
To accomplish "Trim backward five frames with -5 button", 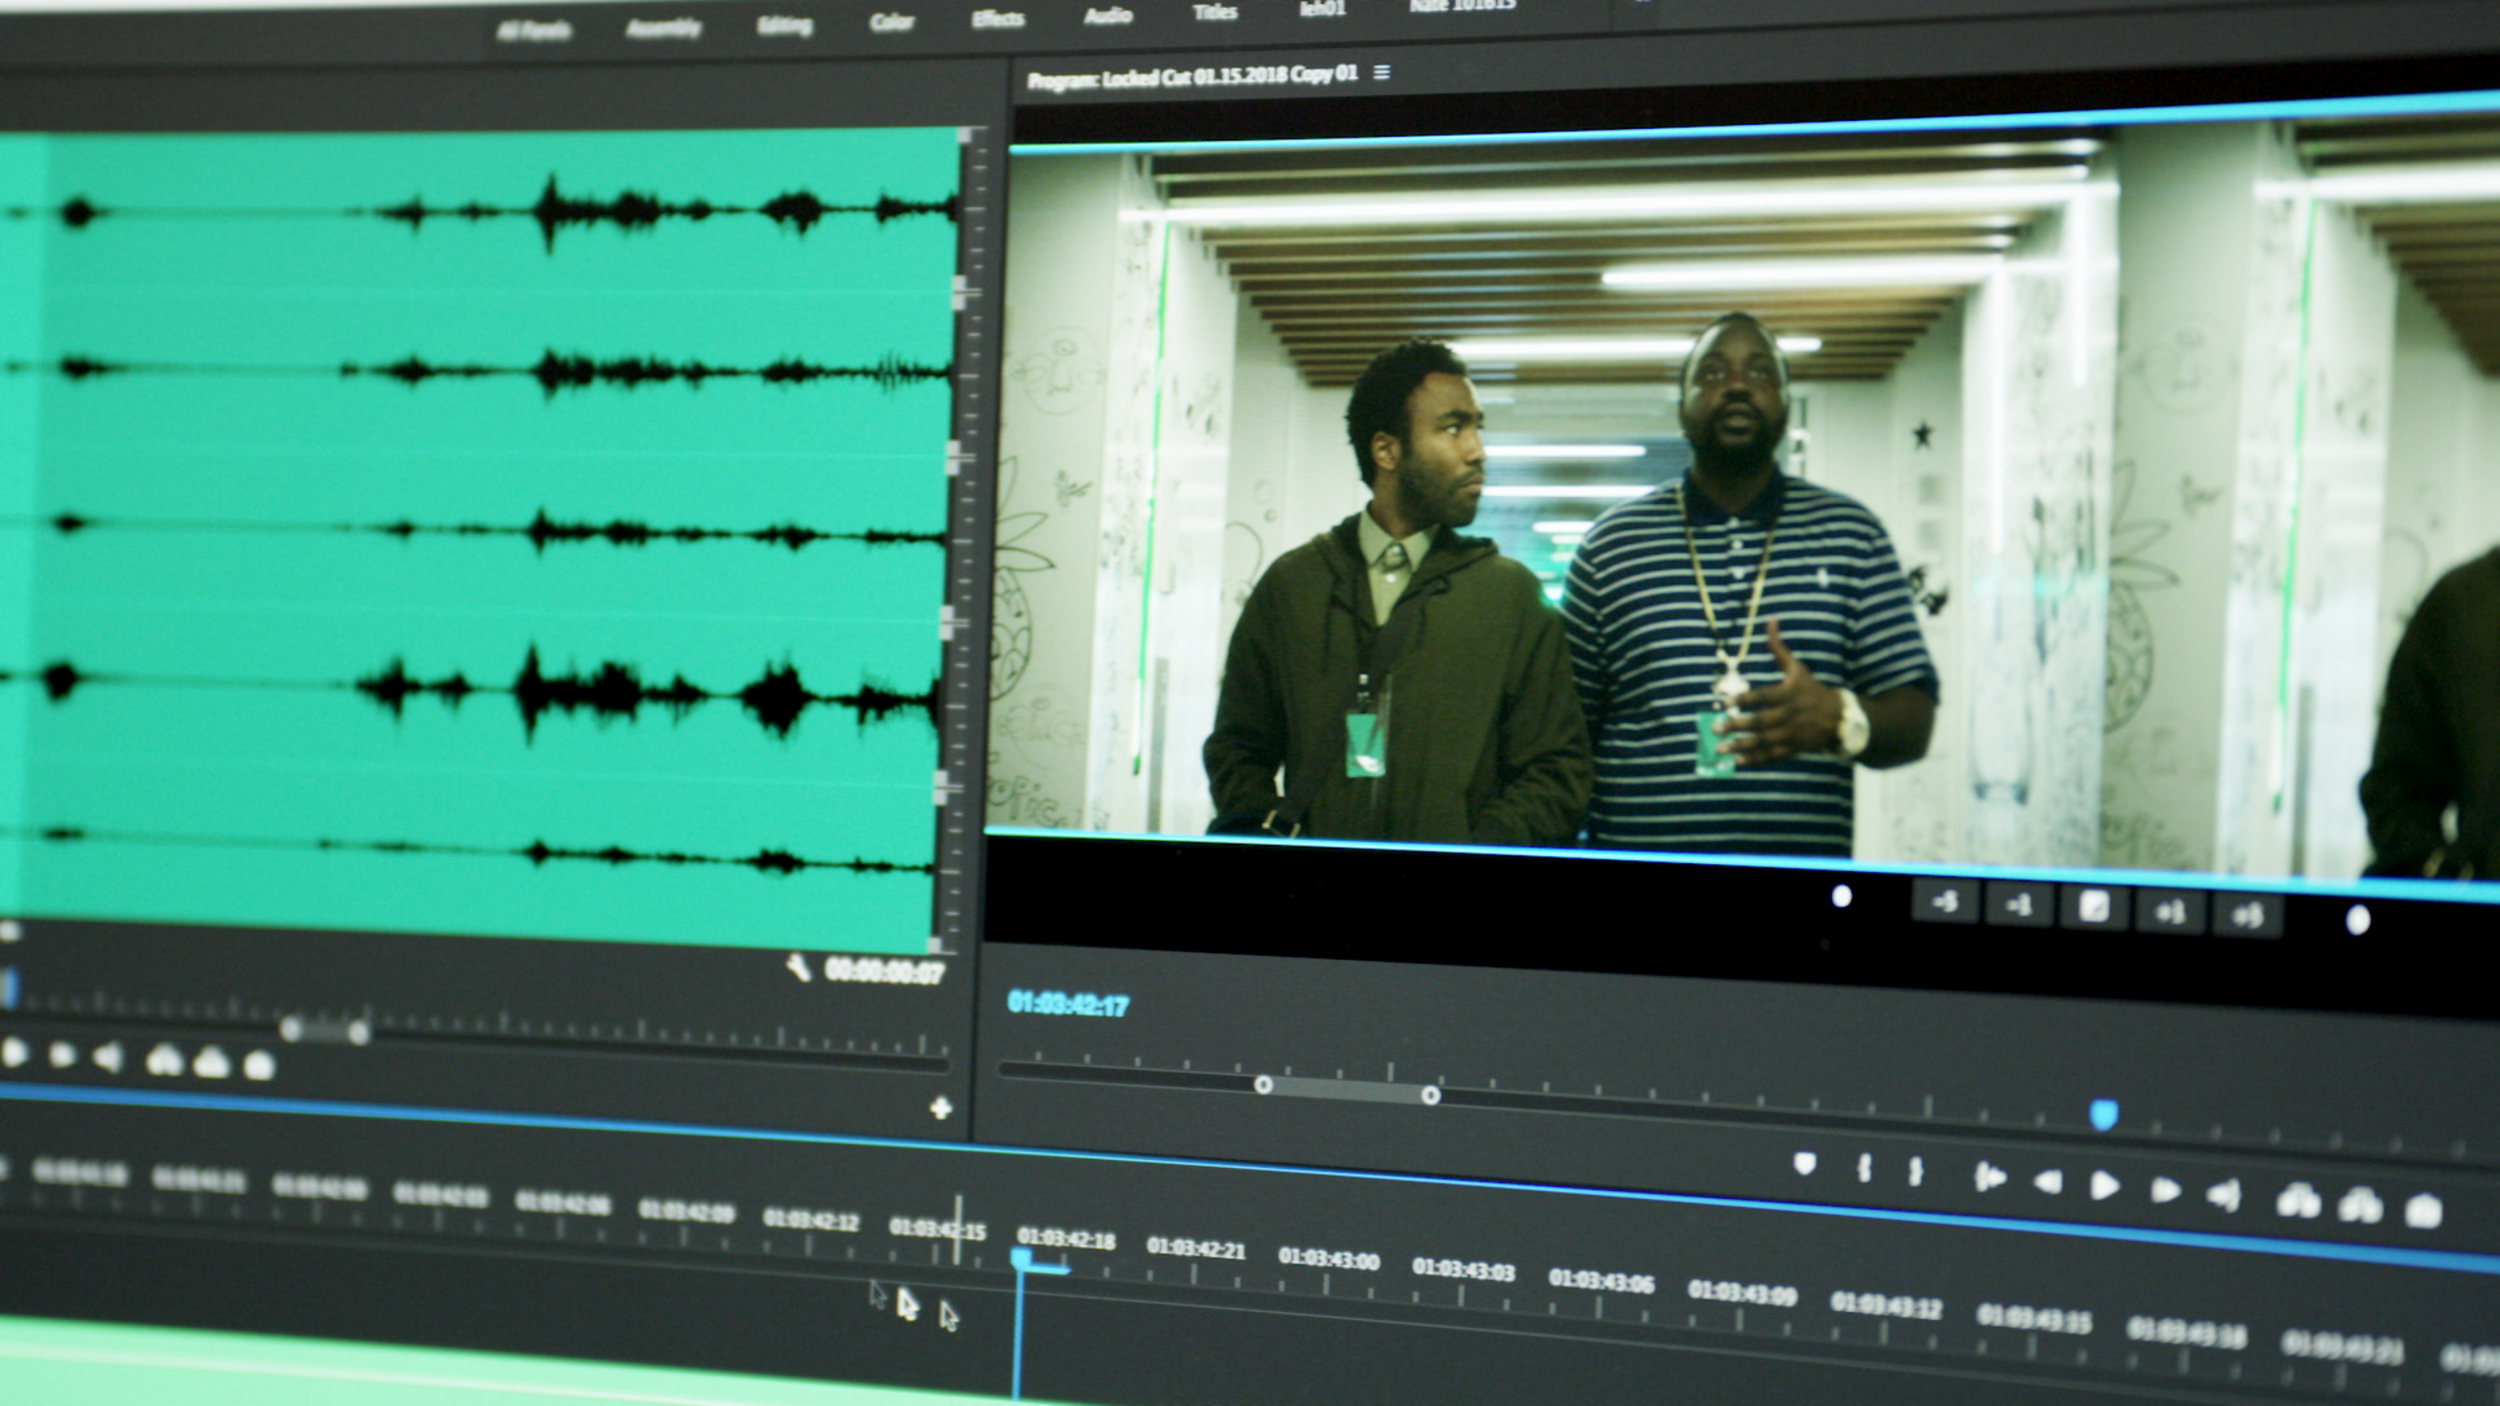I will (1945, 903).
